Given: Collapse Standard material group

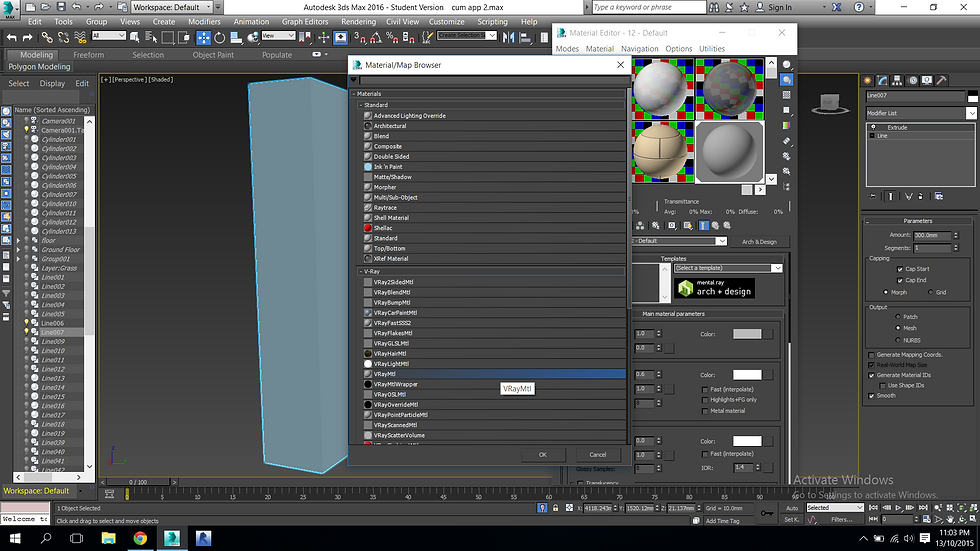Looking at the screenshot, I should tap(361, 105).
